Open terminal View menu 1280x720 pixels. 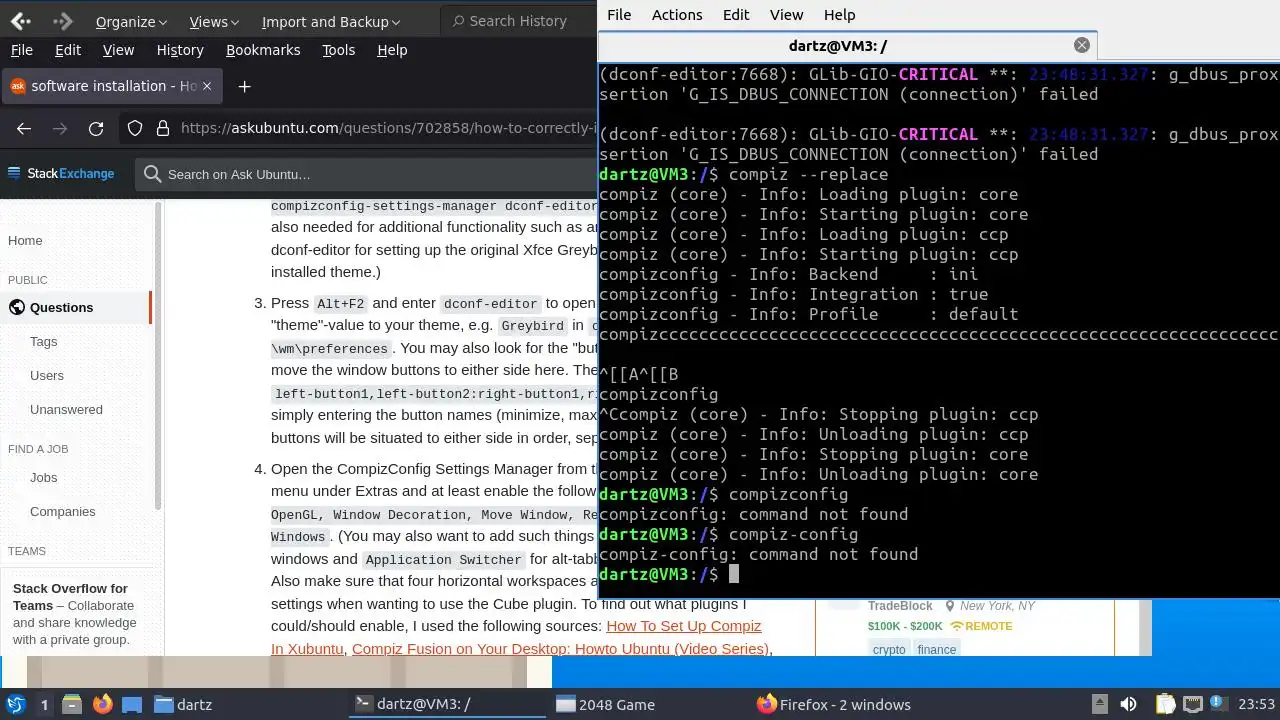786,15
